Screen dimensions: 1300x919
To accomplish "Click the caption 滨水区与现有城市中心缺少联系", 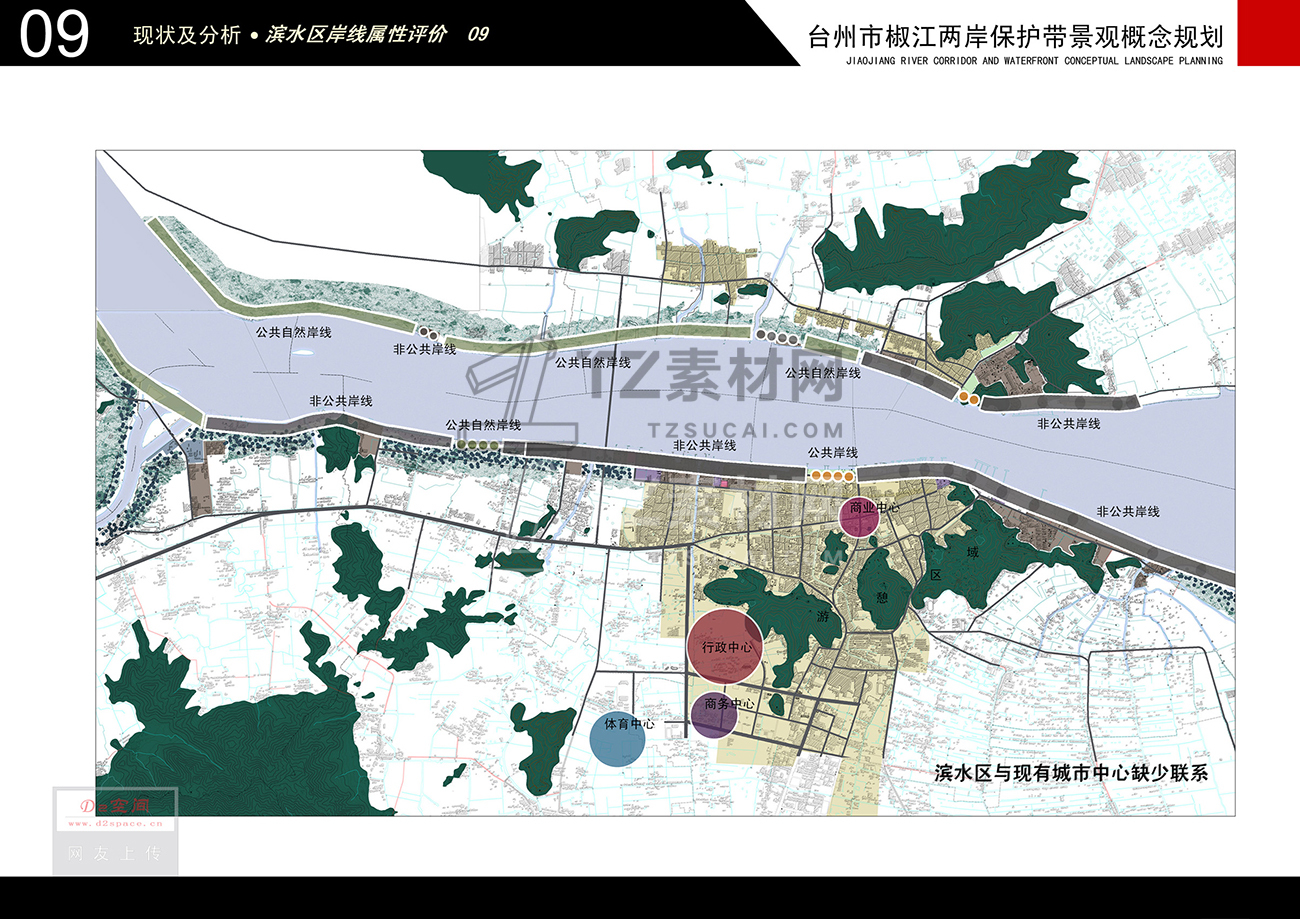I will (1071, 773).
